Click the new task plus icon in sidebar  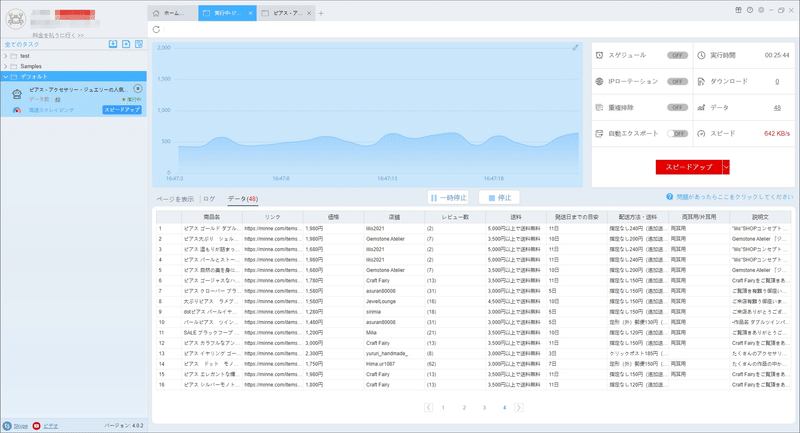pyautogui.click(x=126, y=44)
